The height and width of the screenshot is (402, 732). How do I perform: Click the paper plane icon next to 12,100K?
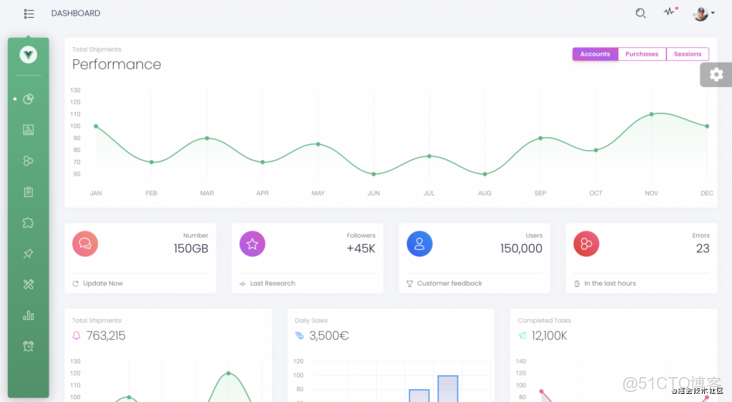[x=522, y=336]
